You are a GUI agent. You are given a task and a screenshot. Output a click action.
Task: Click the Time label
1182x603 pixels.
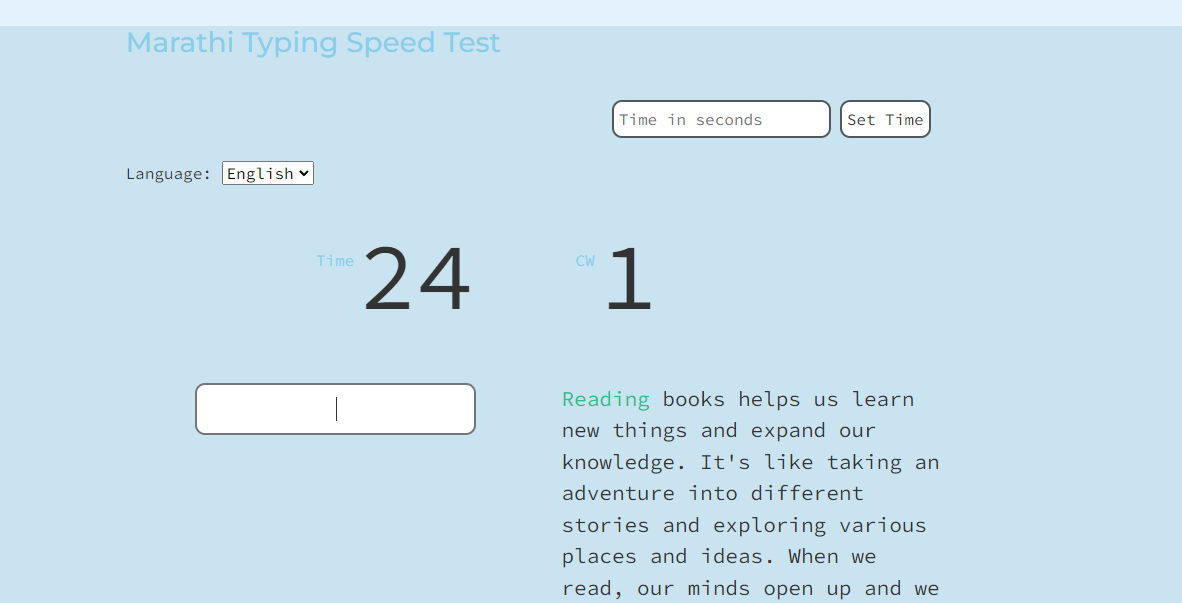[335, 260]
